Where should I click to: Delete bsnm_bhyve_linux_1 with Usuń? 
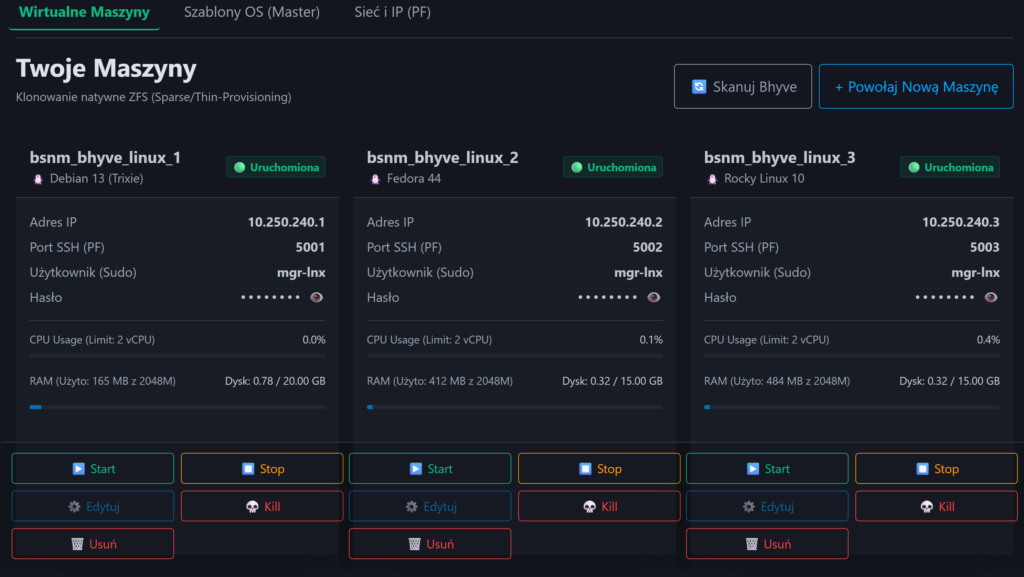[x=93, y=544]
